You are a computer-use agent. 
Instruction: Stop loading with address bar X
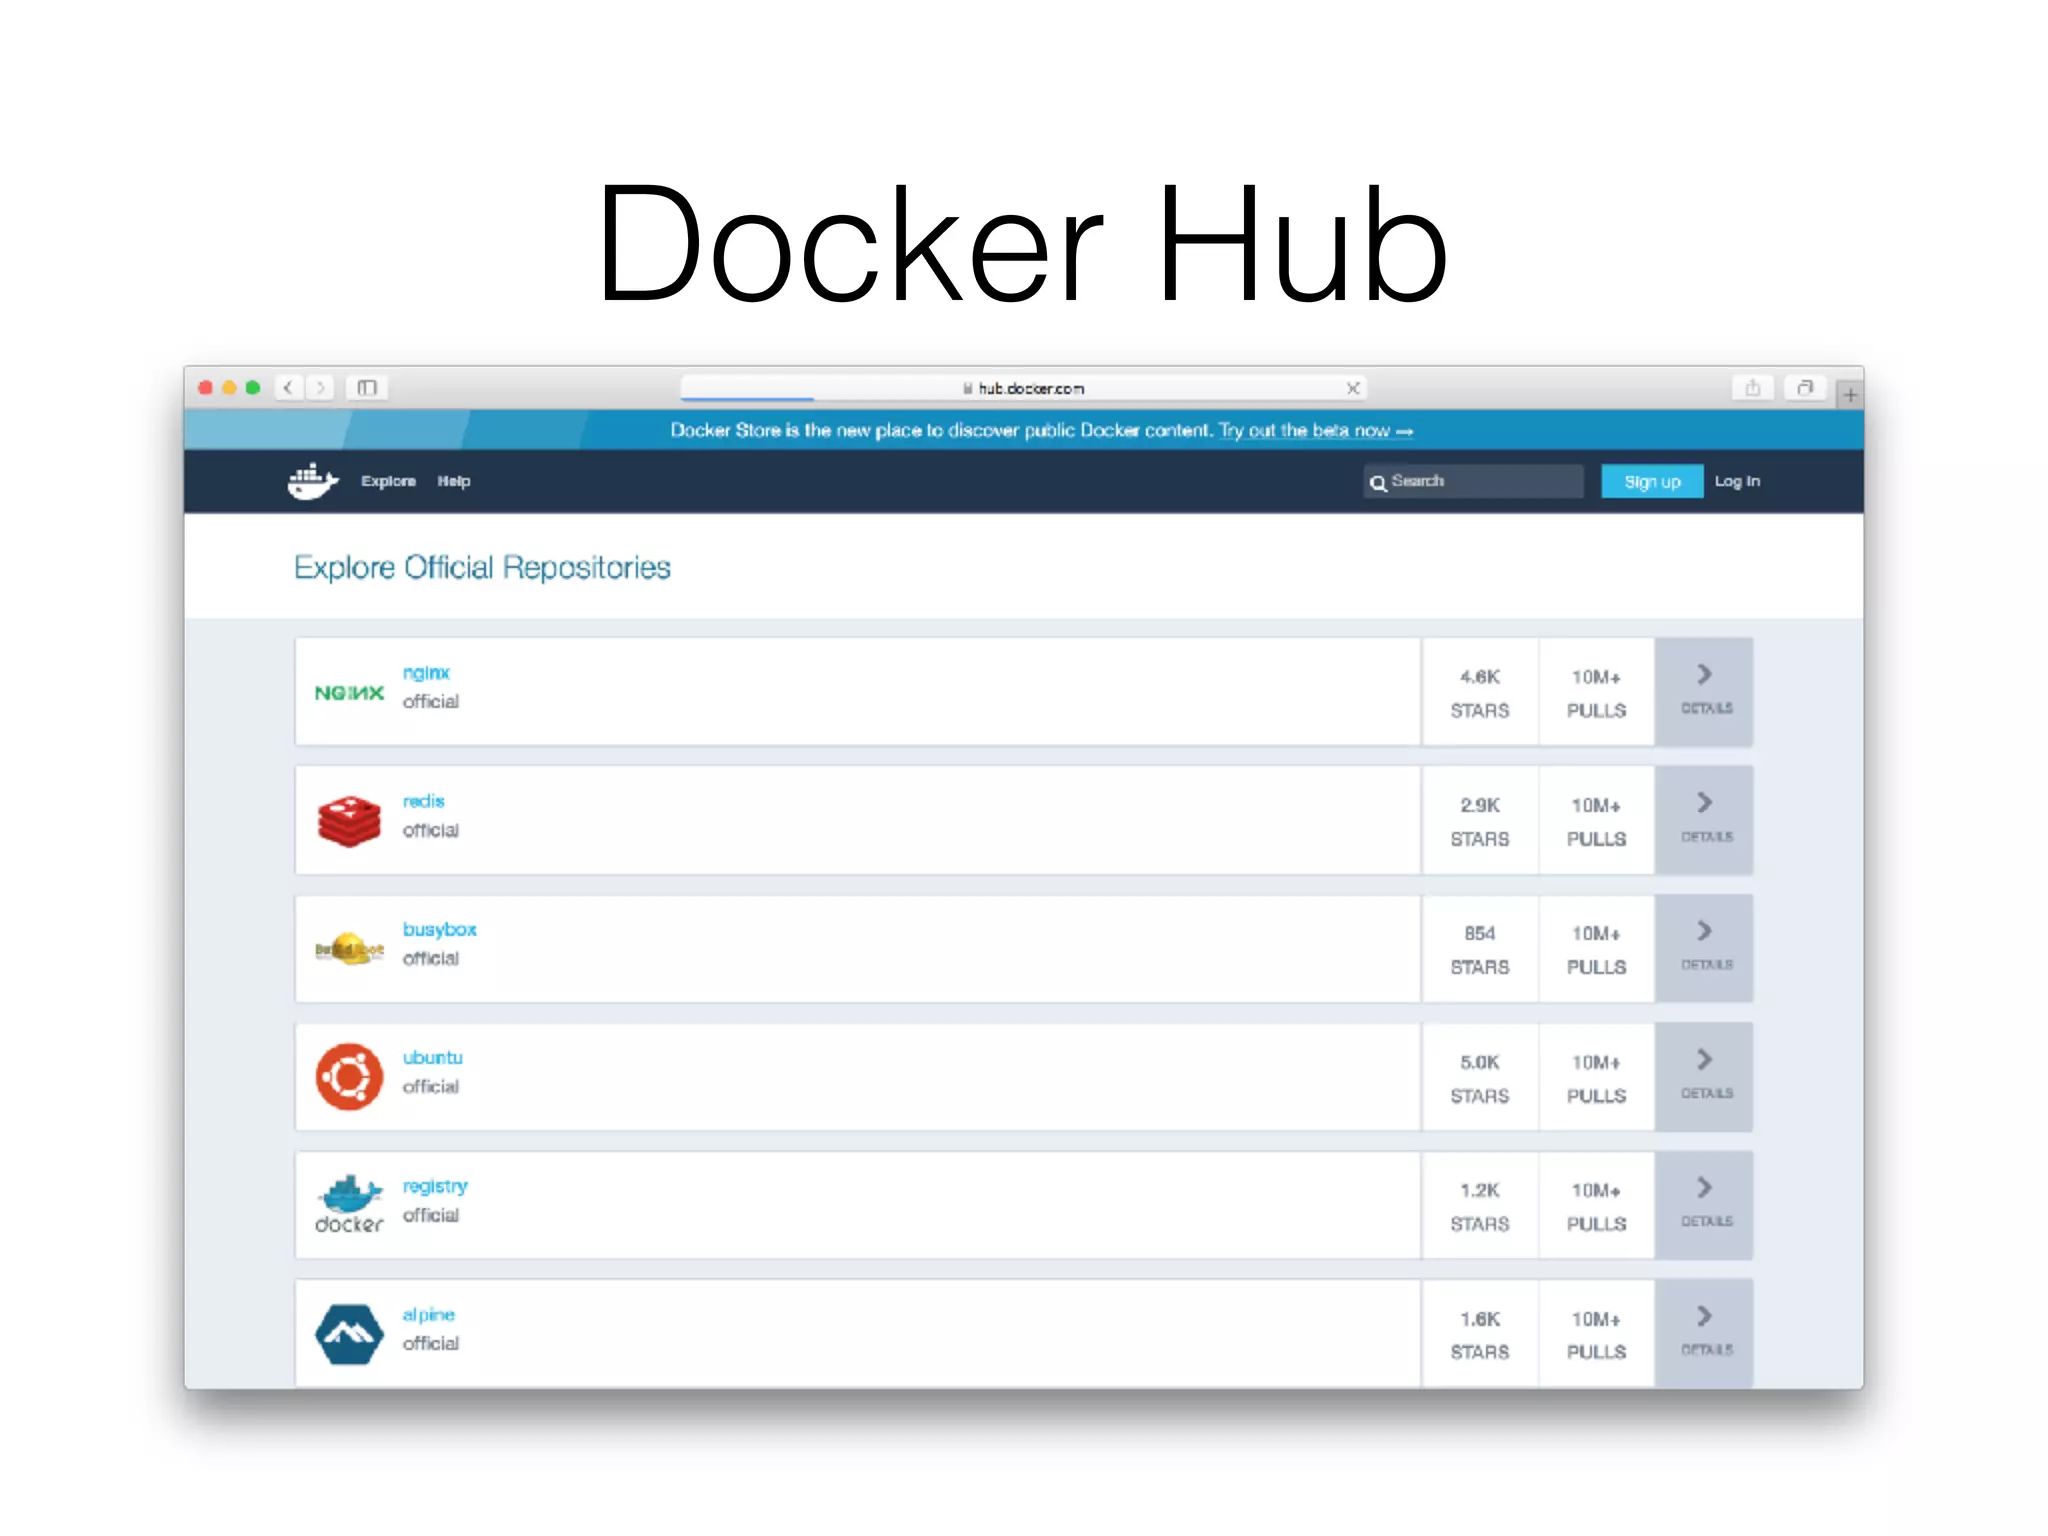pyautogui.click(x=1353, y=388)
